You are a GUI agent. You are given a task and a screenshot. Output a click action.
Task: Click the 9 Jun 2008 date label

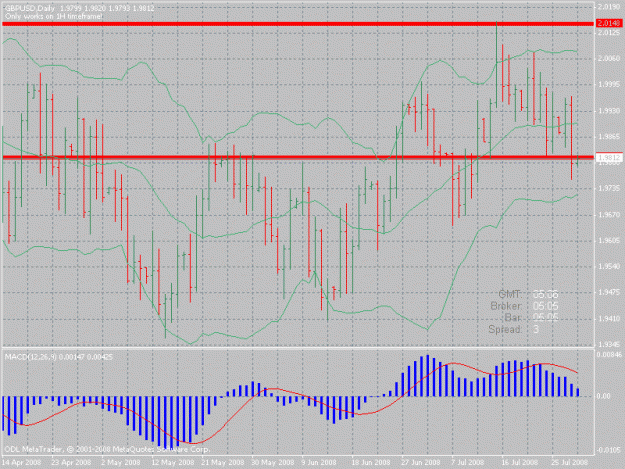[x=319, y=462]
